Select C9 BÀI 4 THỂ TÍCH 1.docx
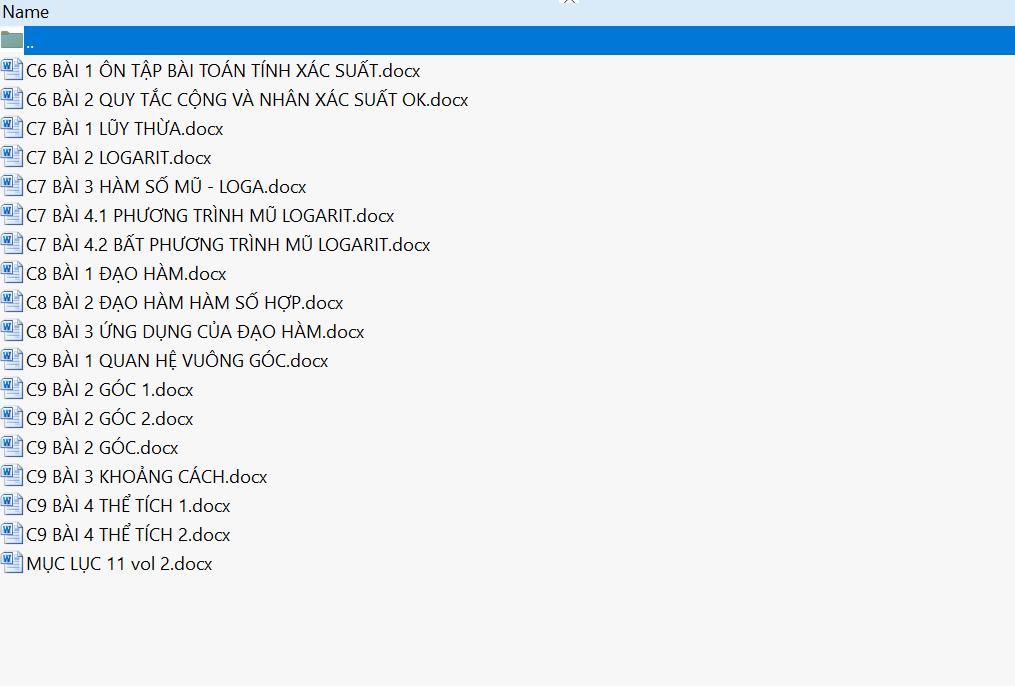 tap(128, 506)
